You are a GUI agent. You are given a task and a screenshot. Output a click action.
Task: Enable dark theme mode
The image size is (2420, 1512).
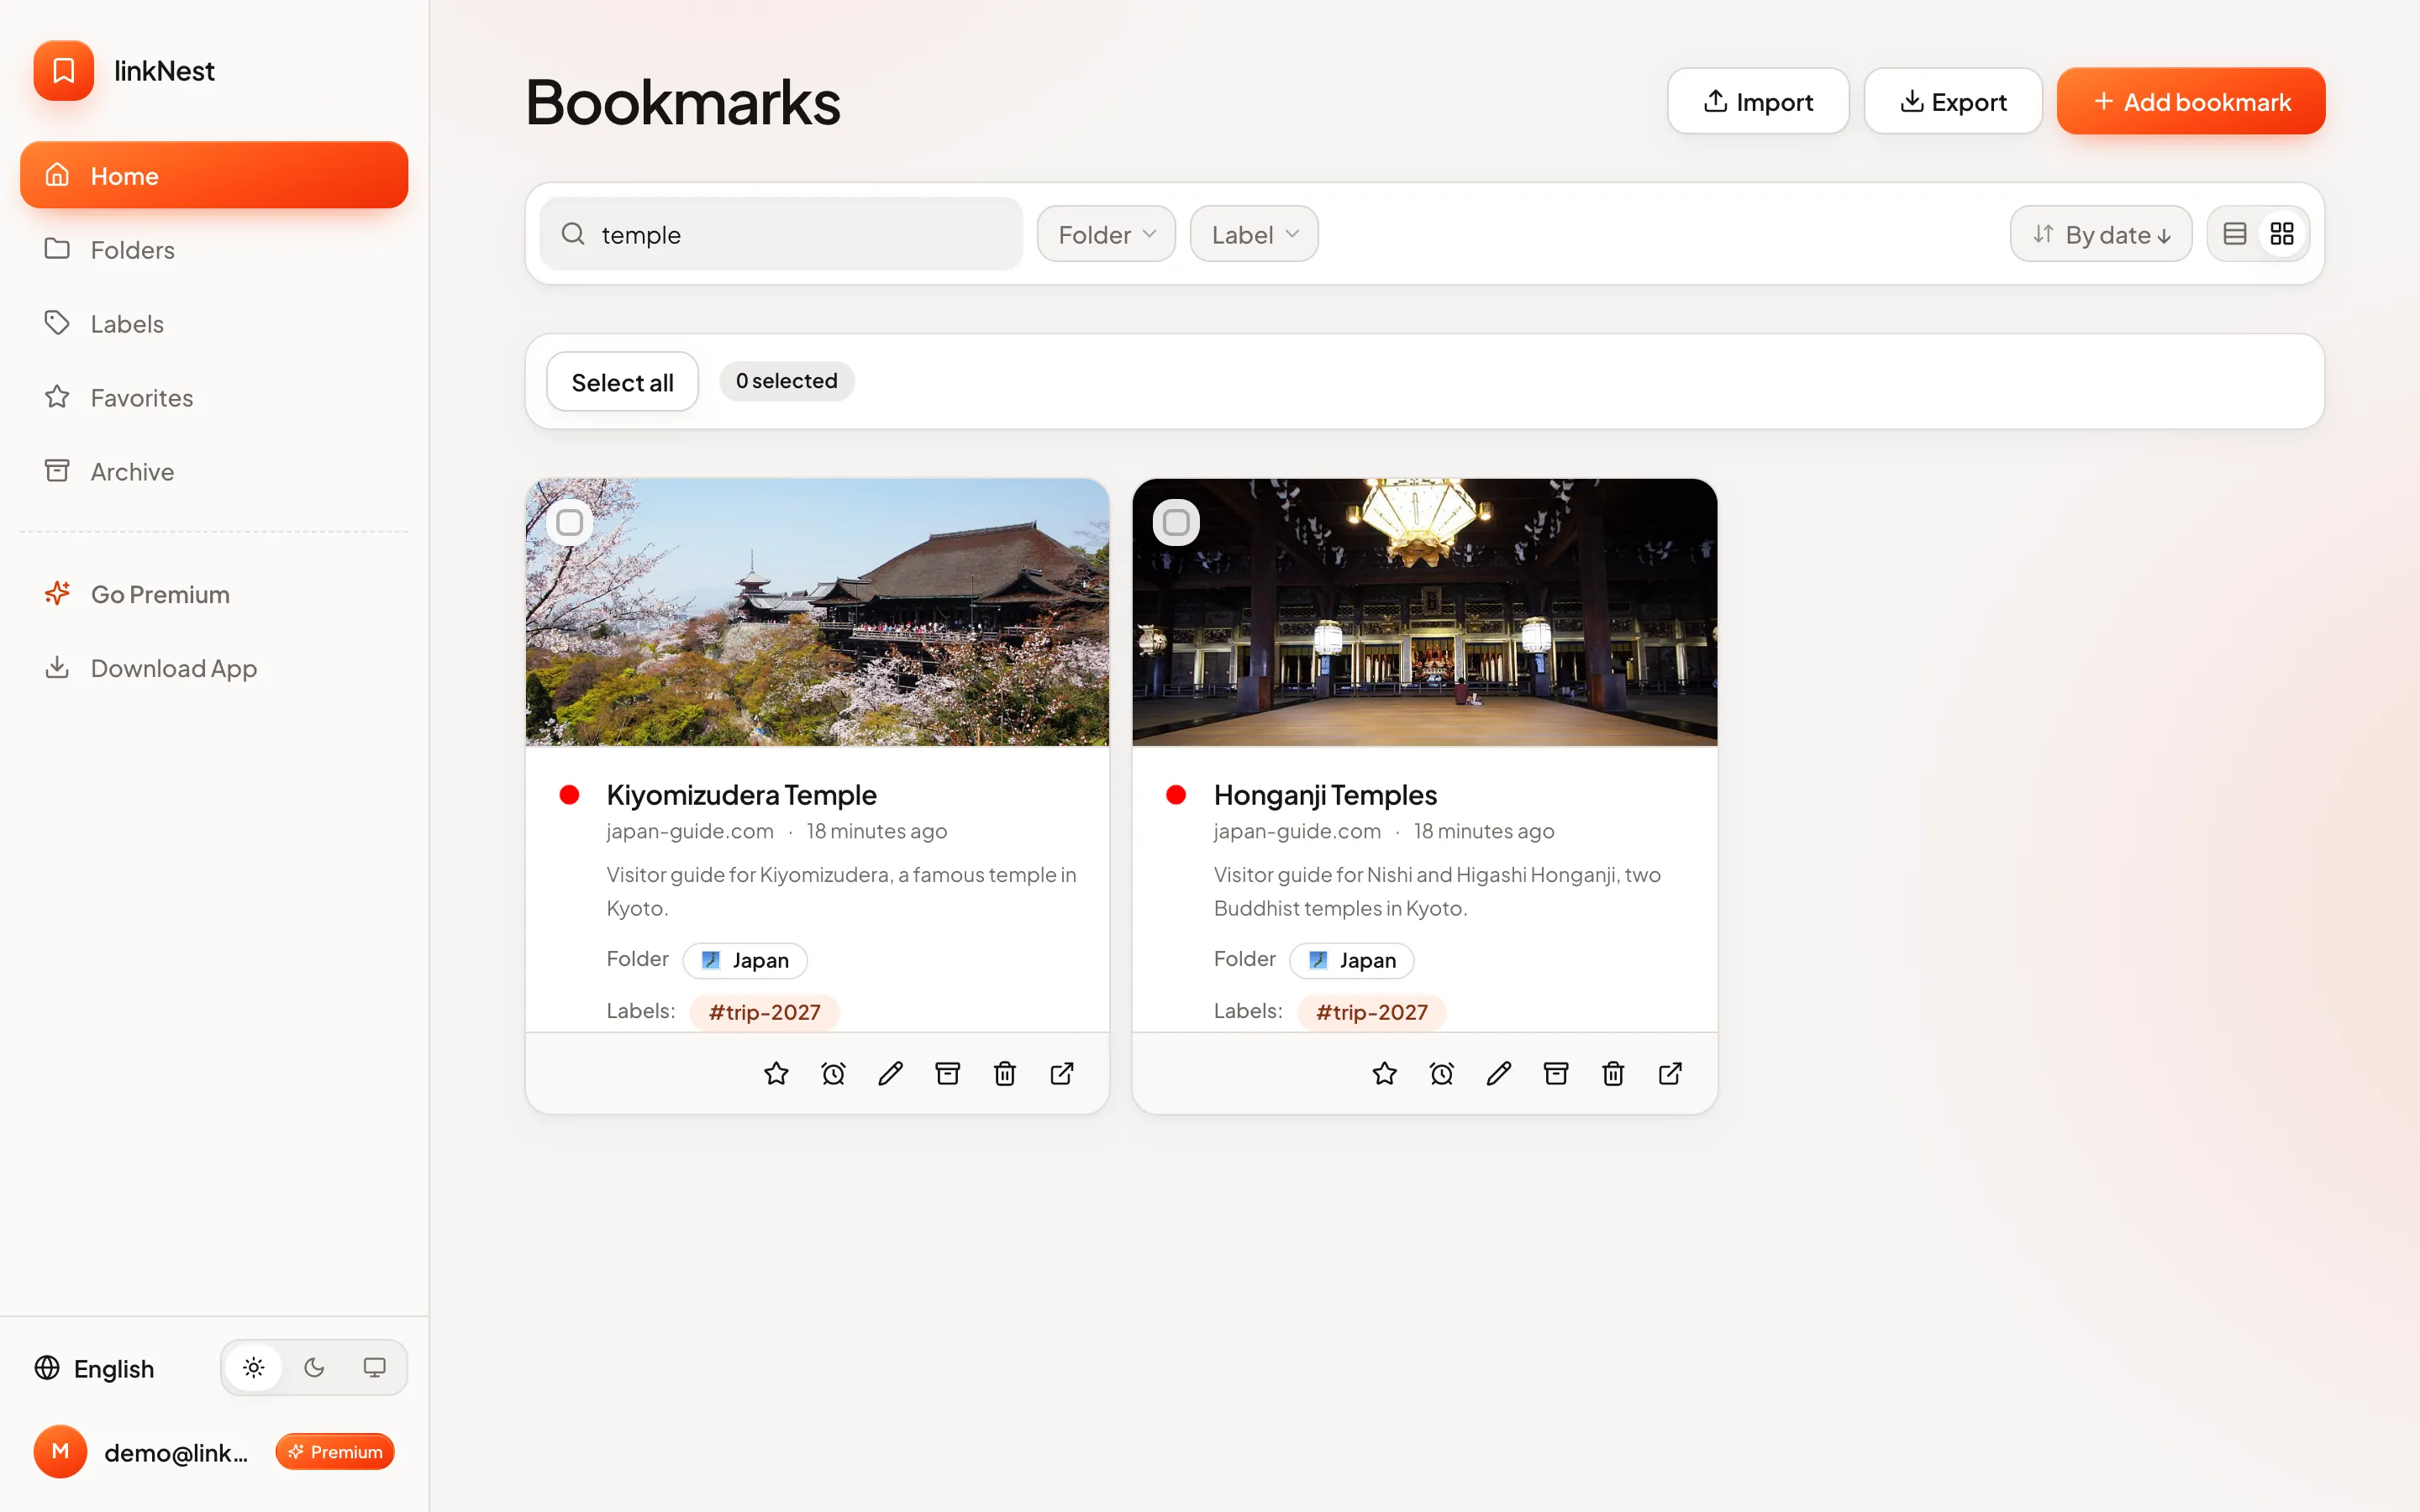(314, 1367)
